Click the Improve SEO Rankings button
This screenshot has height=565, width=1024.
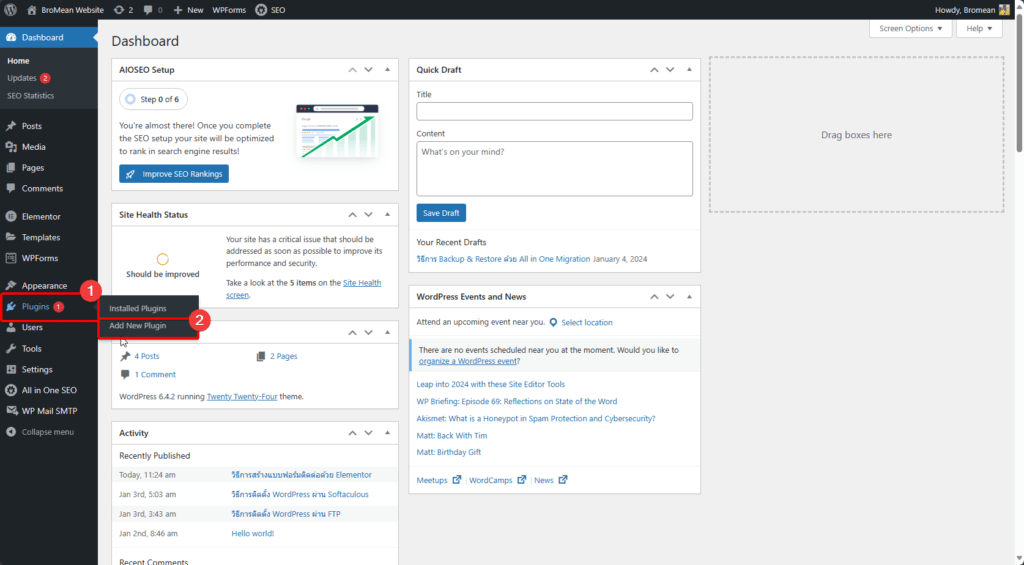pyautogui.click(x=174, y=174)
